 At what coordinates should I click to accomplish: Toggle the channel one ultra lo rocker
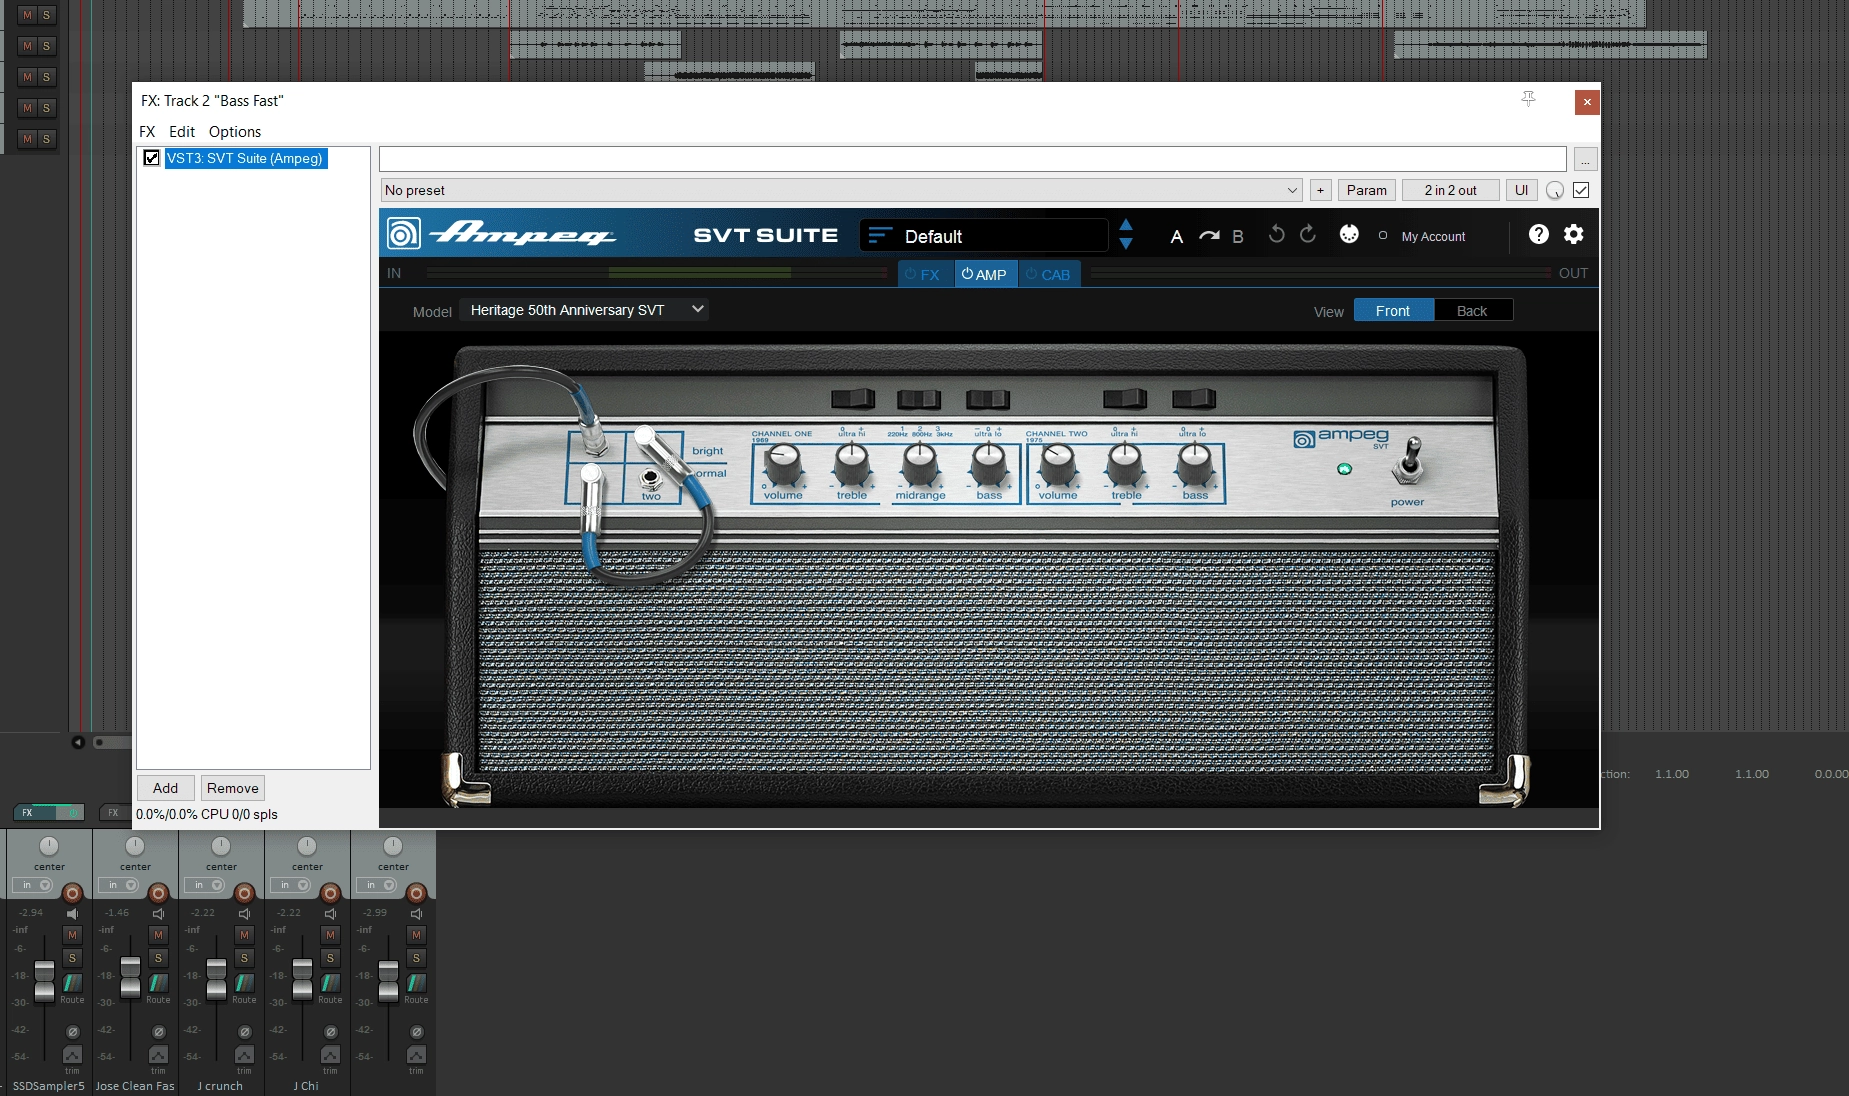click(x=988, y=399)
